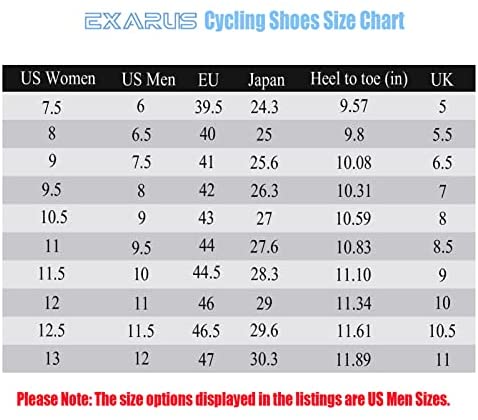Click the Cycling Shoes Size Chart title
Viewport: 478px width, 420px height.
(x=304, y=21)
